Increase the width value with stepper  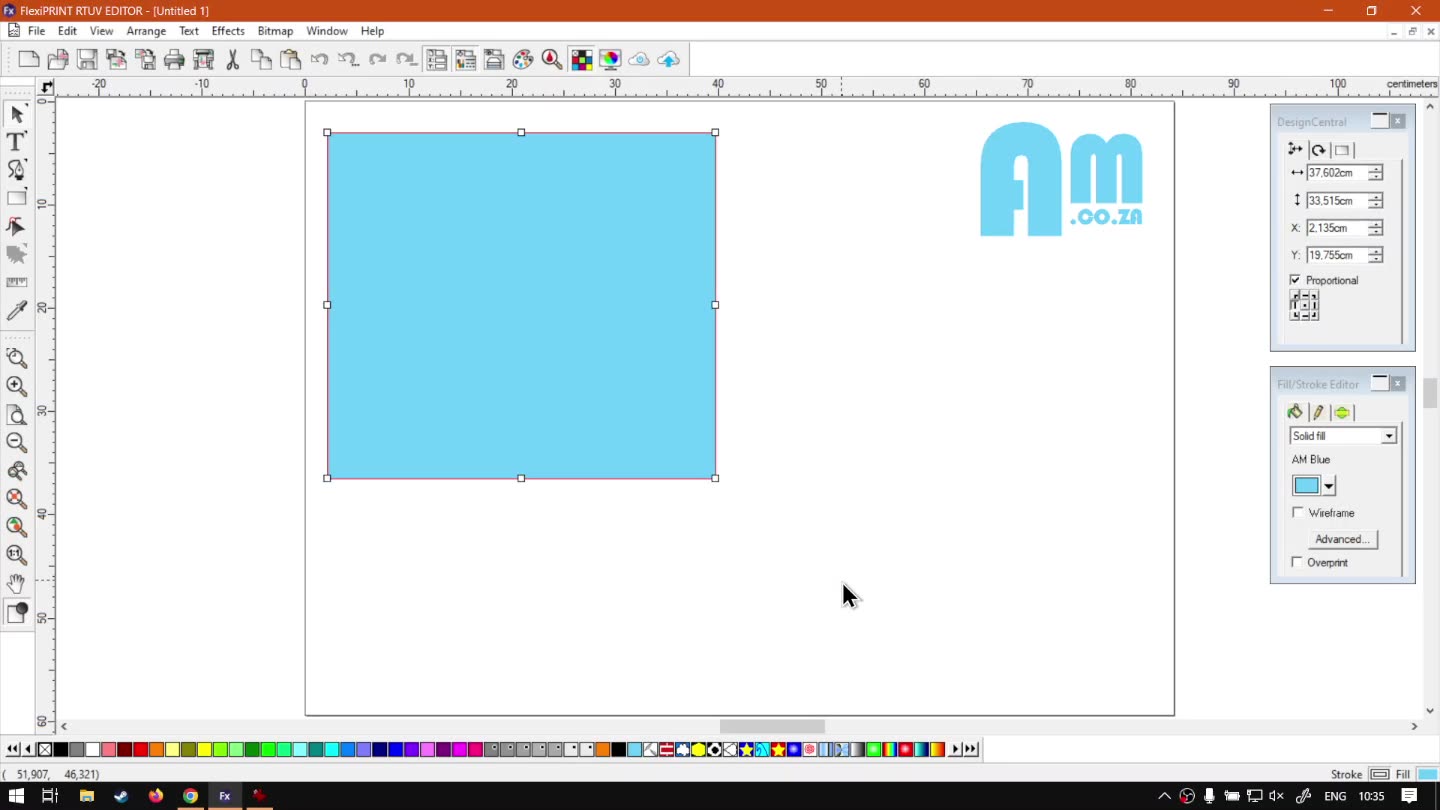pos(1376,169)
